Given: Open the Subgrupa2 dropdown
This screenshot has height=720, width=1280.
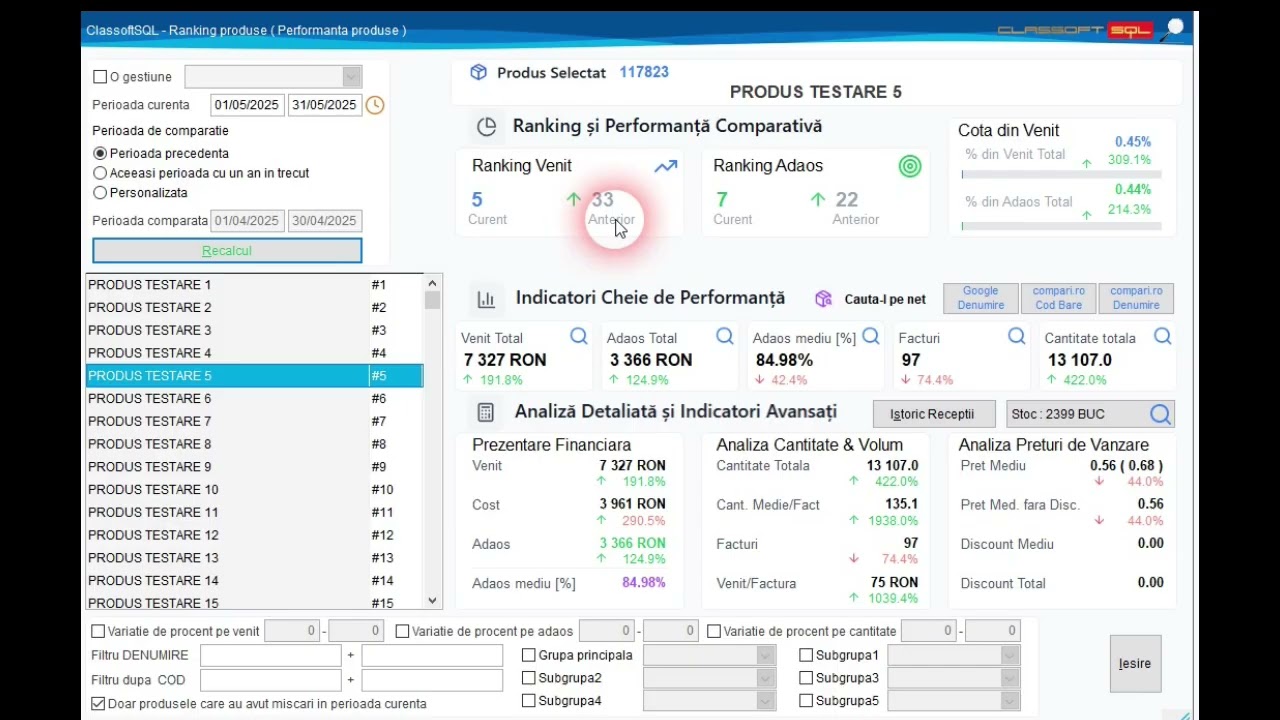Looking at the screenshot, I should [x=766, y=678].
